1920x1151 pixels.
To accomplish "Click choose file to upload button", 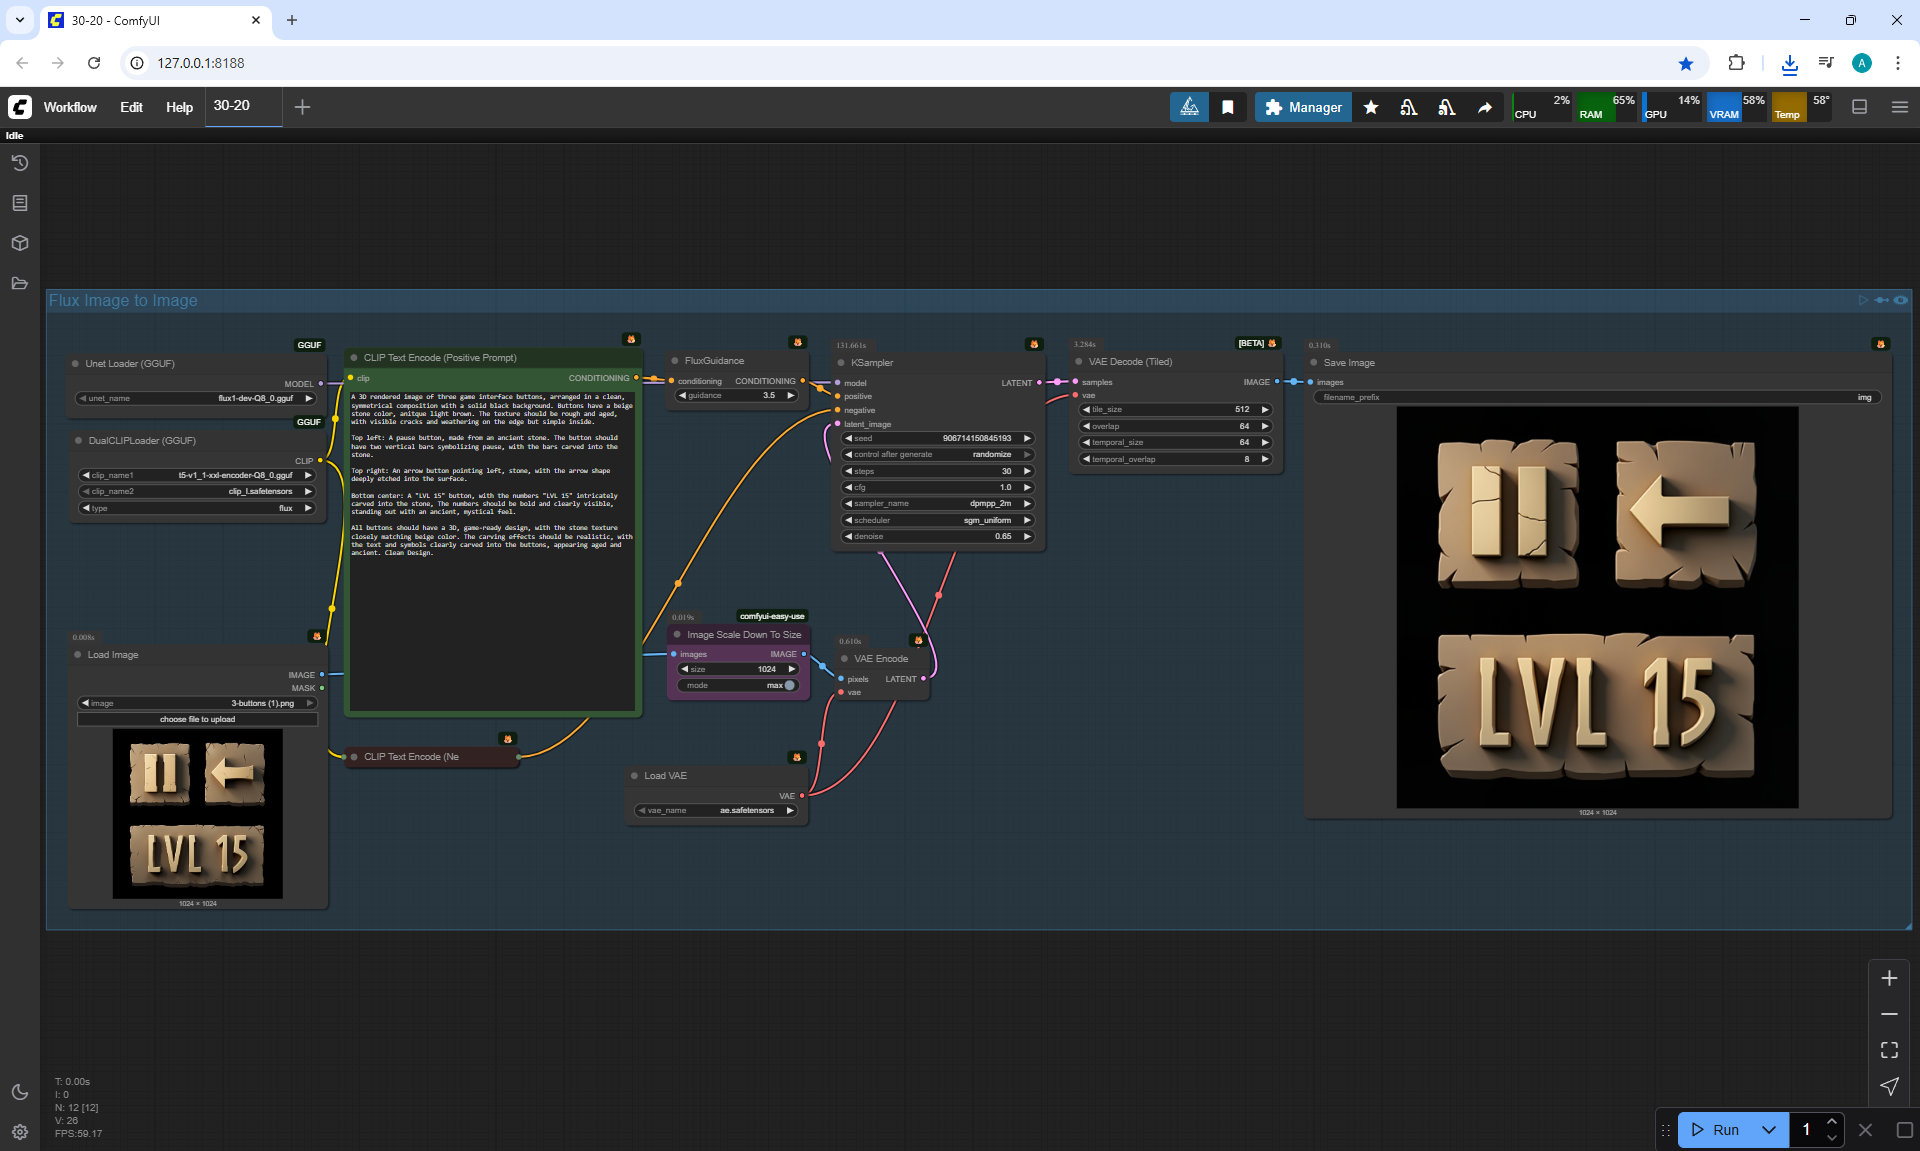I will (197, 719).
